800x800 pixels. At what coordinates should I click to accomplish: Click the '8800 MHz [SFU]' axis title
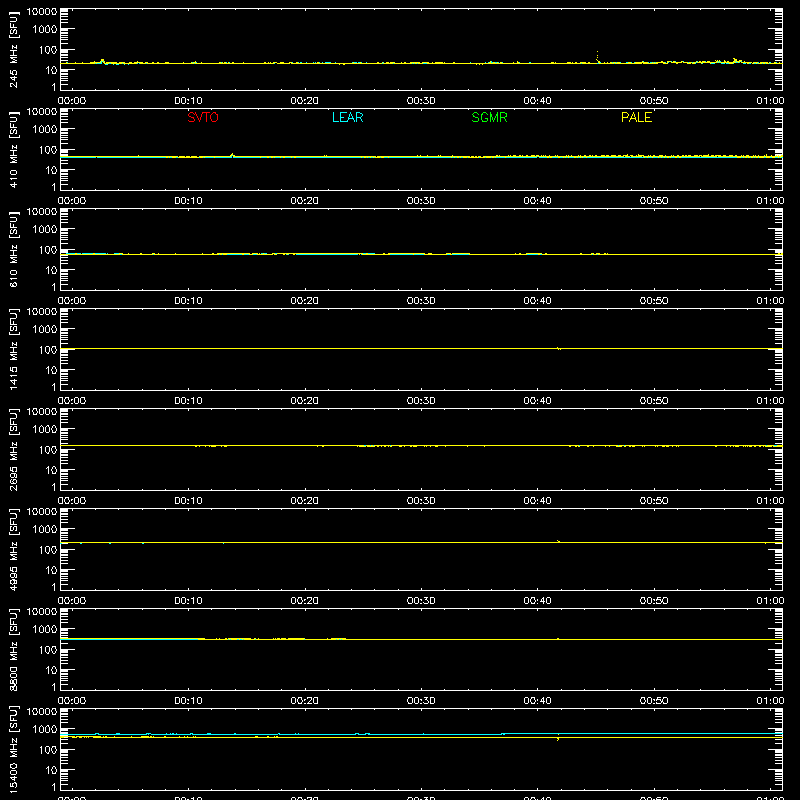point(14,649)
